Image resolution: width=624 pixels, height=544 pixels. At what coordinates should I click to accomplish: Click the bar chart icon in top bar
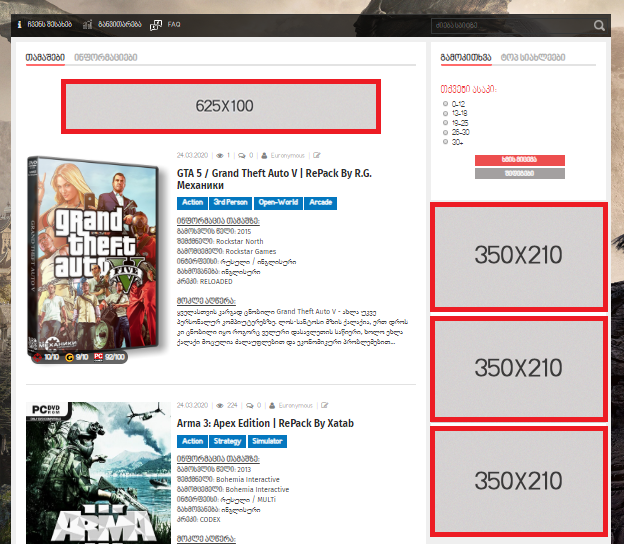pyautogui.click(x=88, y=24)
